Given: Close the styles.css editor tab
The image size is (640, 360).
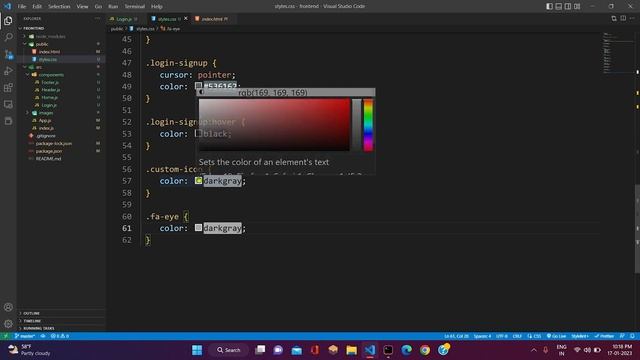Looking at the screenshot, I should [186, 19].
